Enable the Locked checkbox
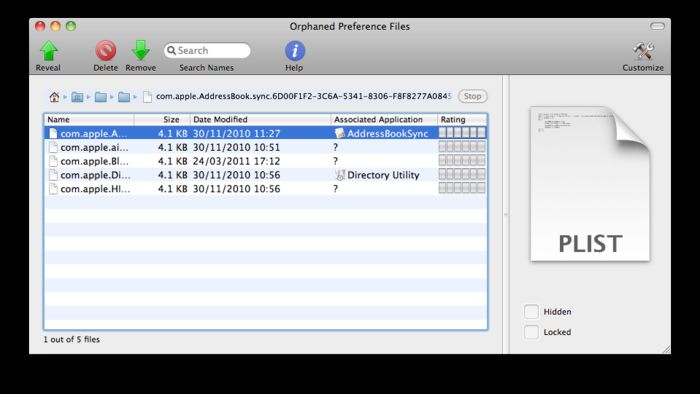Image resolution: width=700 pixels, height=394 pixels. (x=531, y=332)
